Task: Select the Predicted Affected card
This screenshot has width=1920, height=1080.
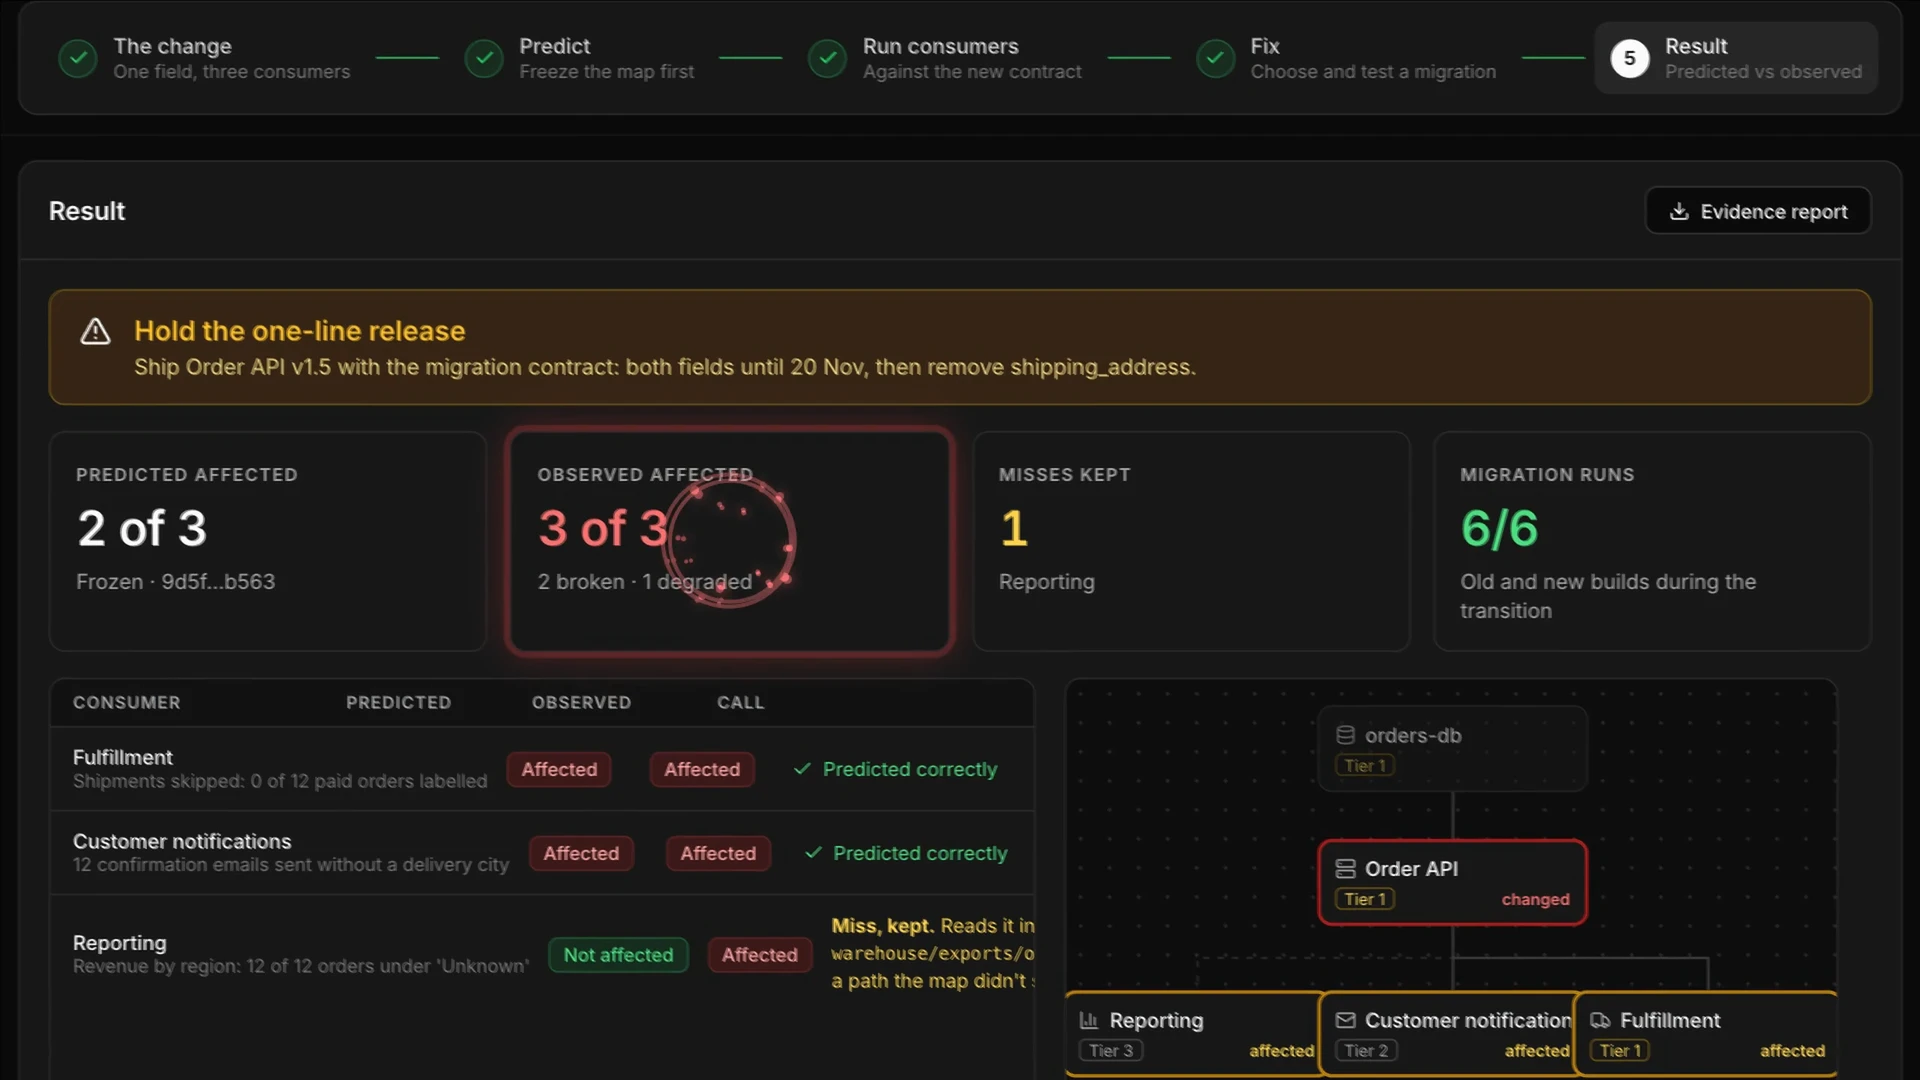Action: coord(268,541)
